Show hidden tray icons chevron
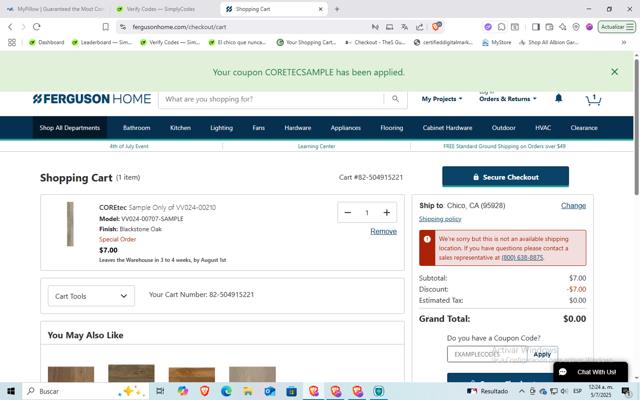The height and width of the screenshot is (400, 640). point(521,391)
